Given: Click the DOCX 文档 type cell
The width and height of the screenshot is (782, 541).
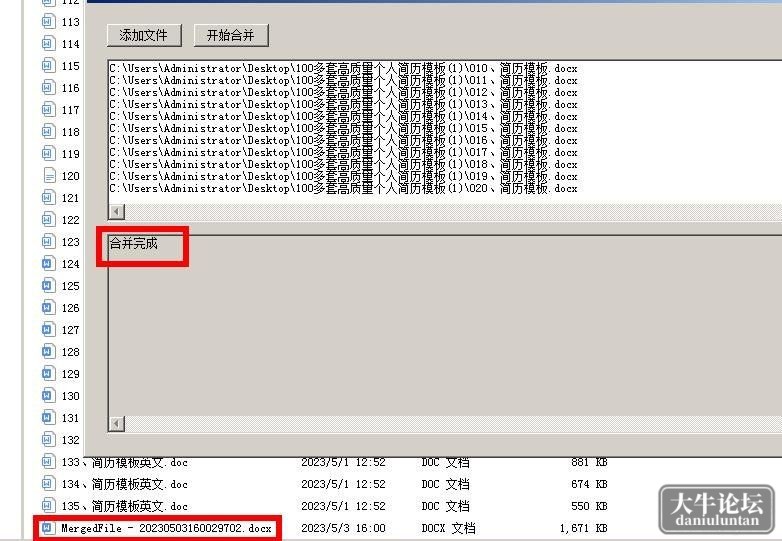Looking at the screenshot, I should tap(448, 528).
